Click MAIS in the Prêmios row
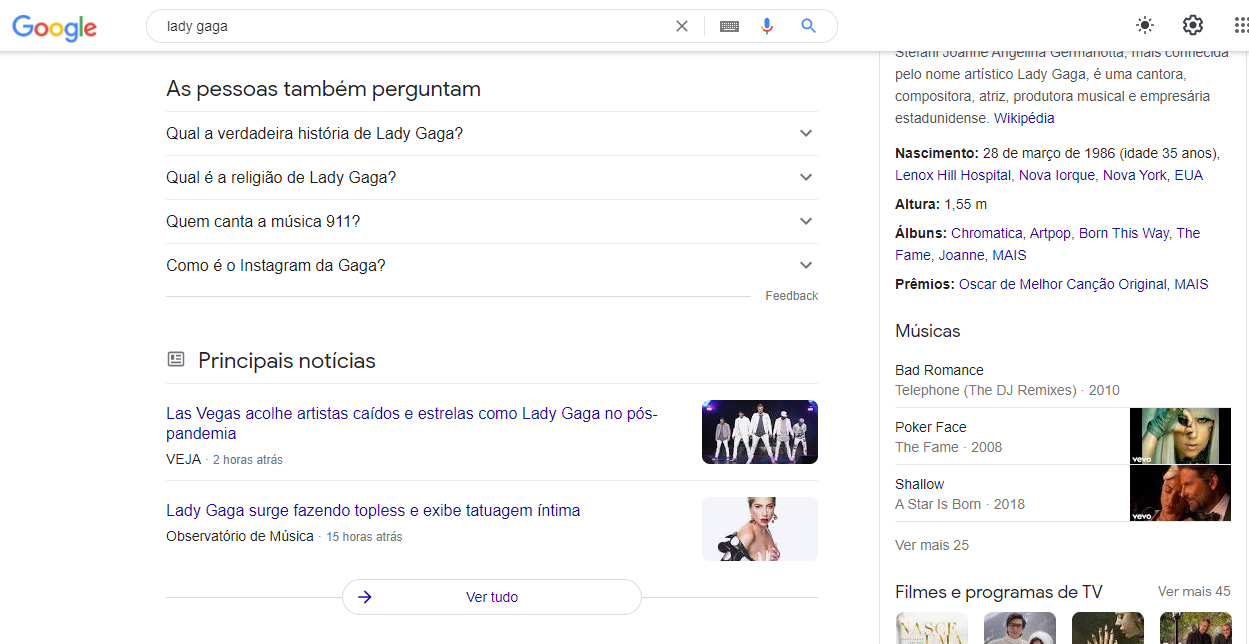This screenshot has width=1249, height=644. [x=1191, y=284]
